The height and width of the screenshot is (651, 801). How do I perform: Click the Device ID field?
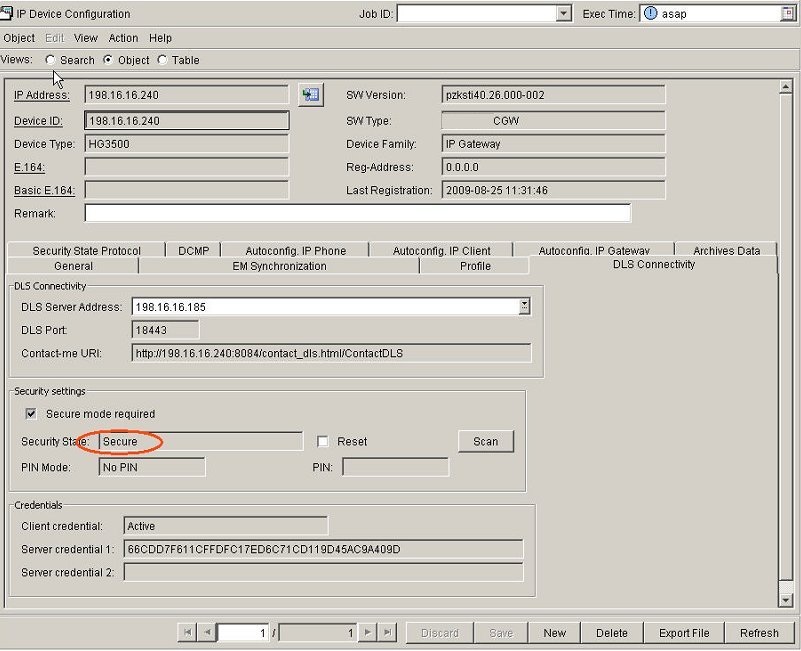(x=186, y=121)
